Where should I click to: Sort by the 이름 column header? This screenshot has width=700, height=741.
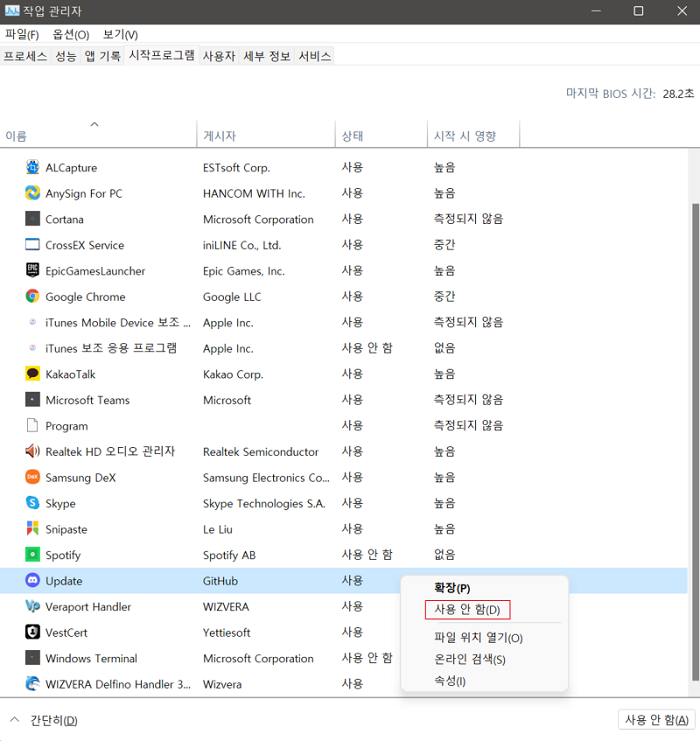[98, 134]
